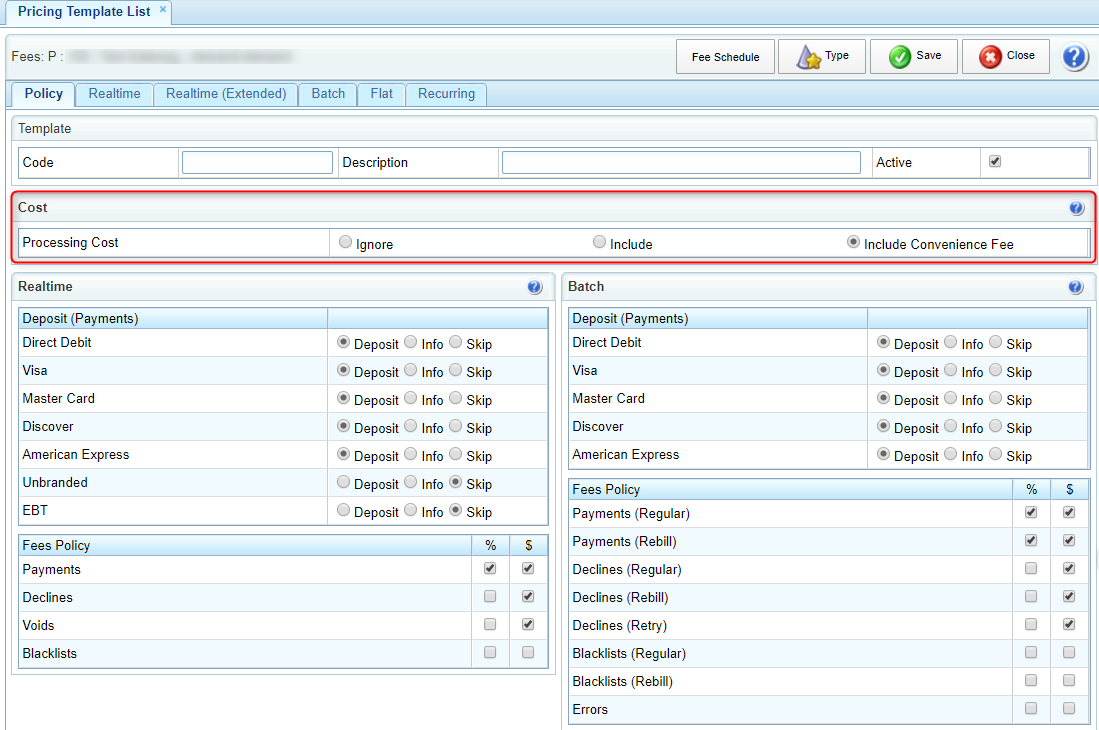1099x730 pixels.
Task: Focus the Description input field
Action: [681, 163]
